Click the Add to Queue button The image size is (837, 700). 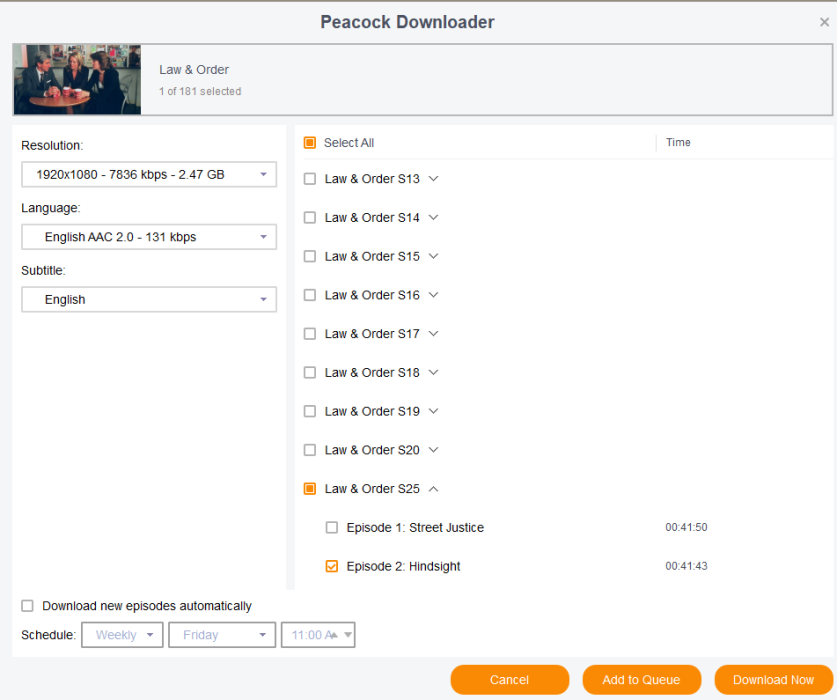click(642, 680)
